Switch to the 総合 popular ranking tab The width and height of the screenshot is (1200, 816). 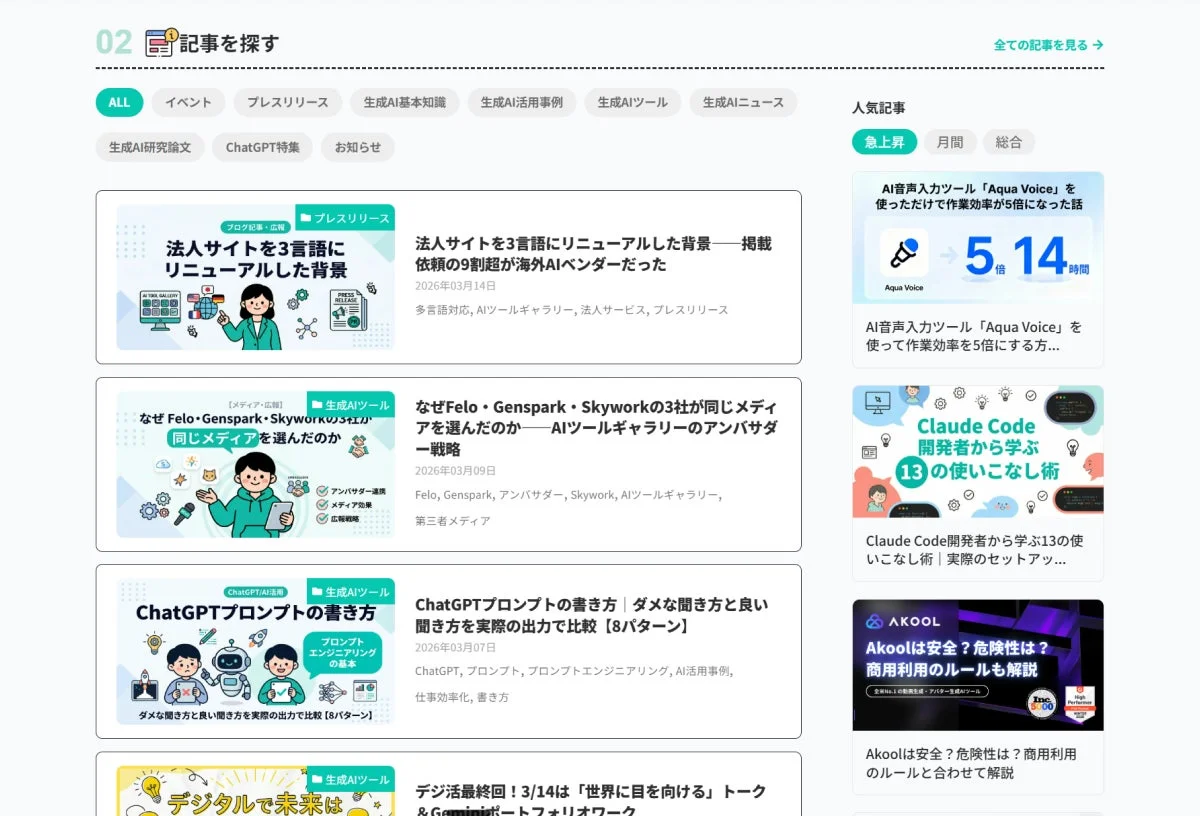(1009, 141)
